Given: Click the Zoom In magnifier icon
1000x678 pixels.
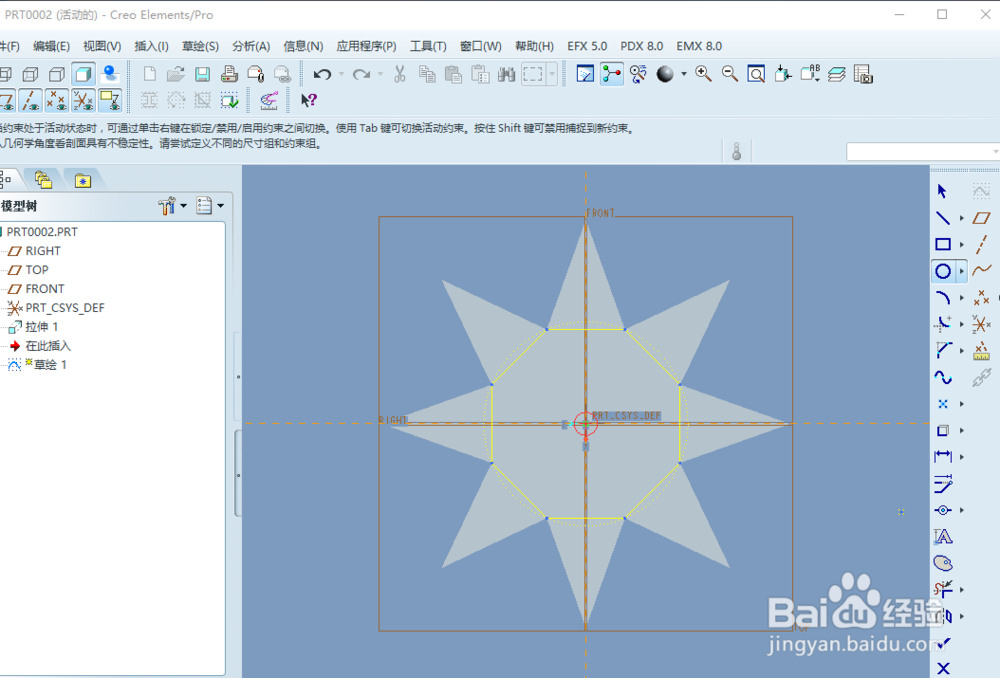Looking at the screenshot, I should point(703,75).
